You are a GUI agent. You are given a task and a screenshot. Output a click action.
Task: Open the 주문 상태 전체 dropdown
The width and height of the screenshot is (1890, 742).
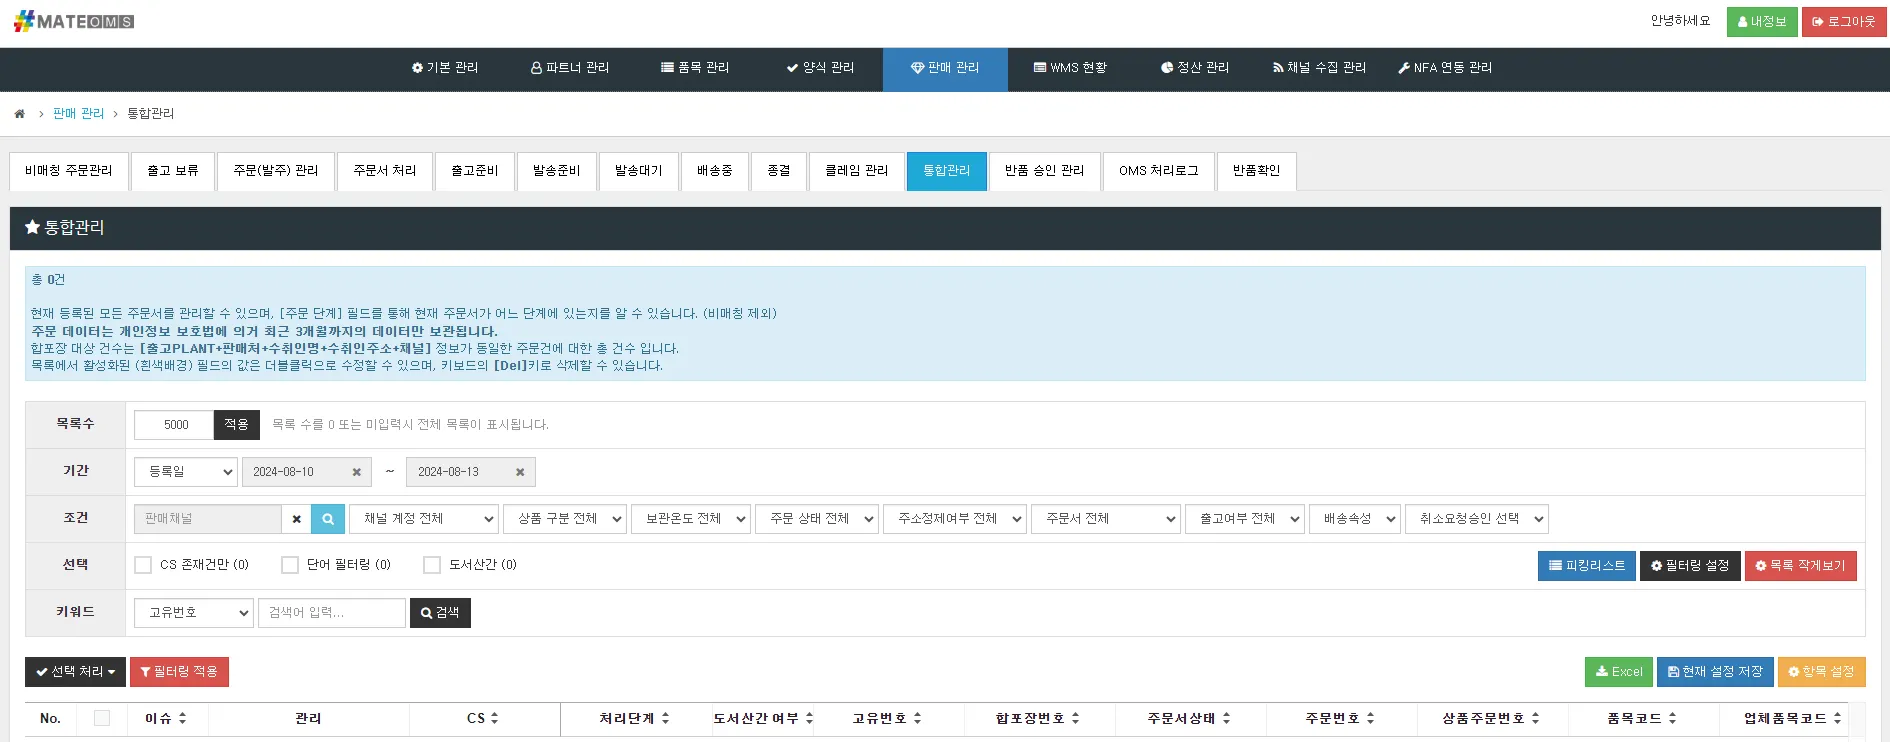coord(817,519)
